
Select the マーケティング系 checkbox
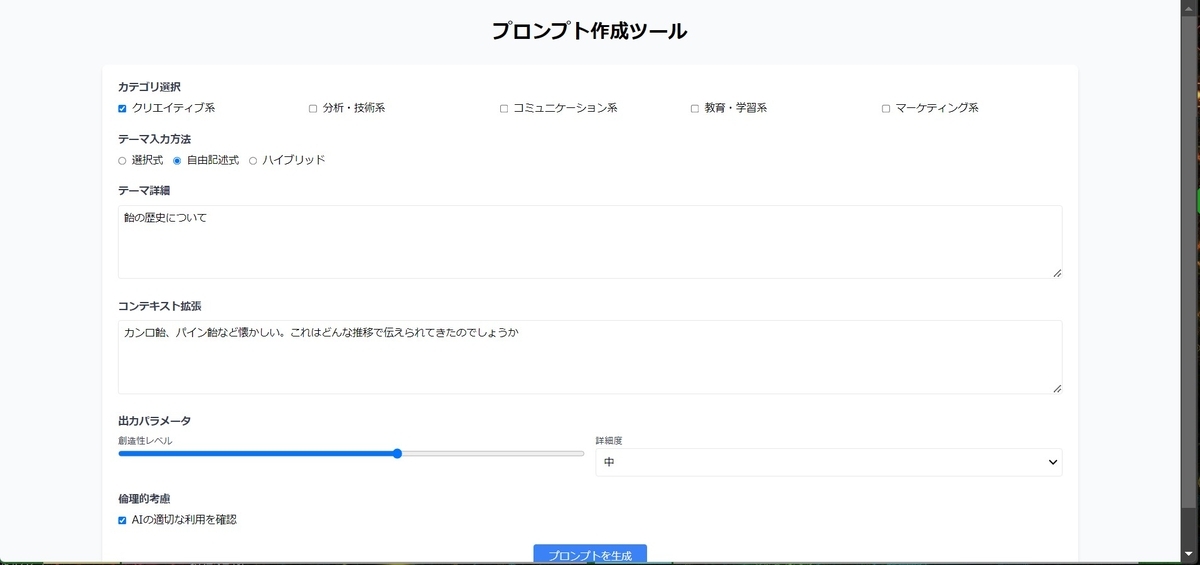[886, 108]
